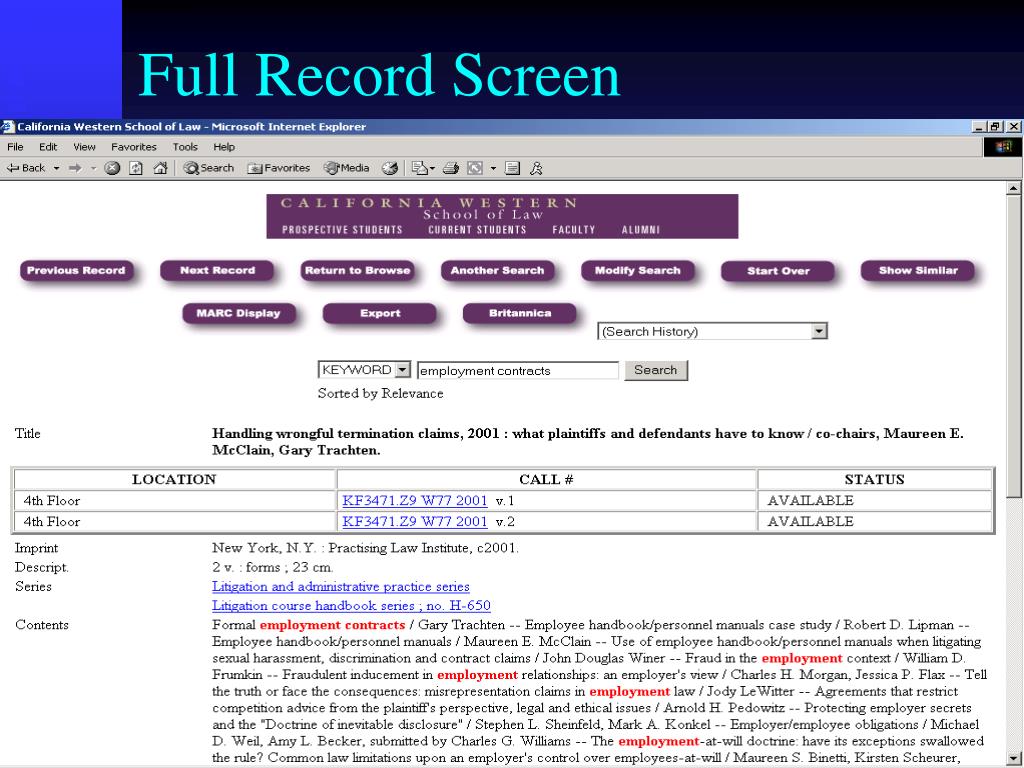
Task: Click the Discuss toolbar icon
Action: coord(513,168)
